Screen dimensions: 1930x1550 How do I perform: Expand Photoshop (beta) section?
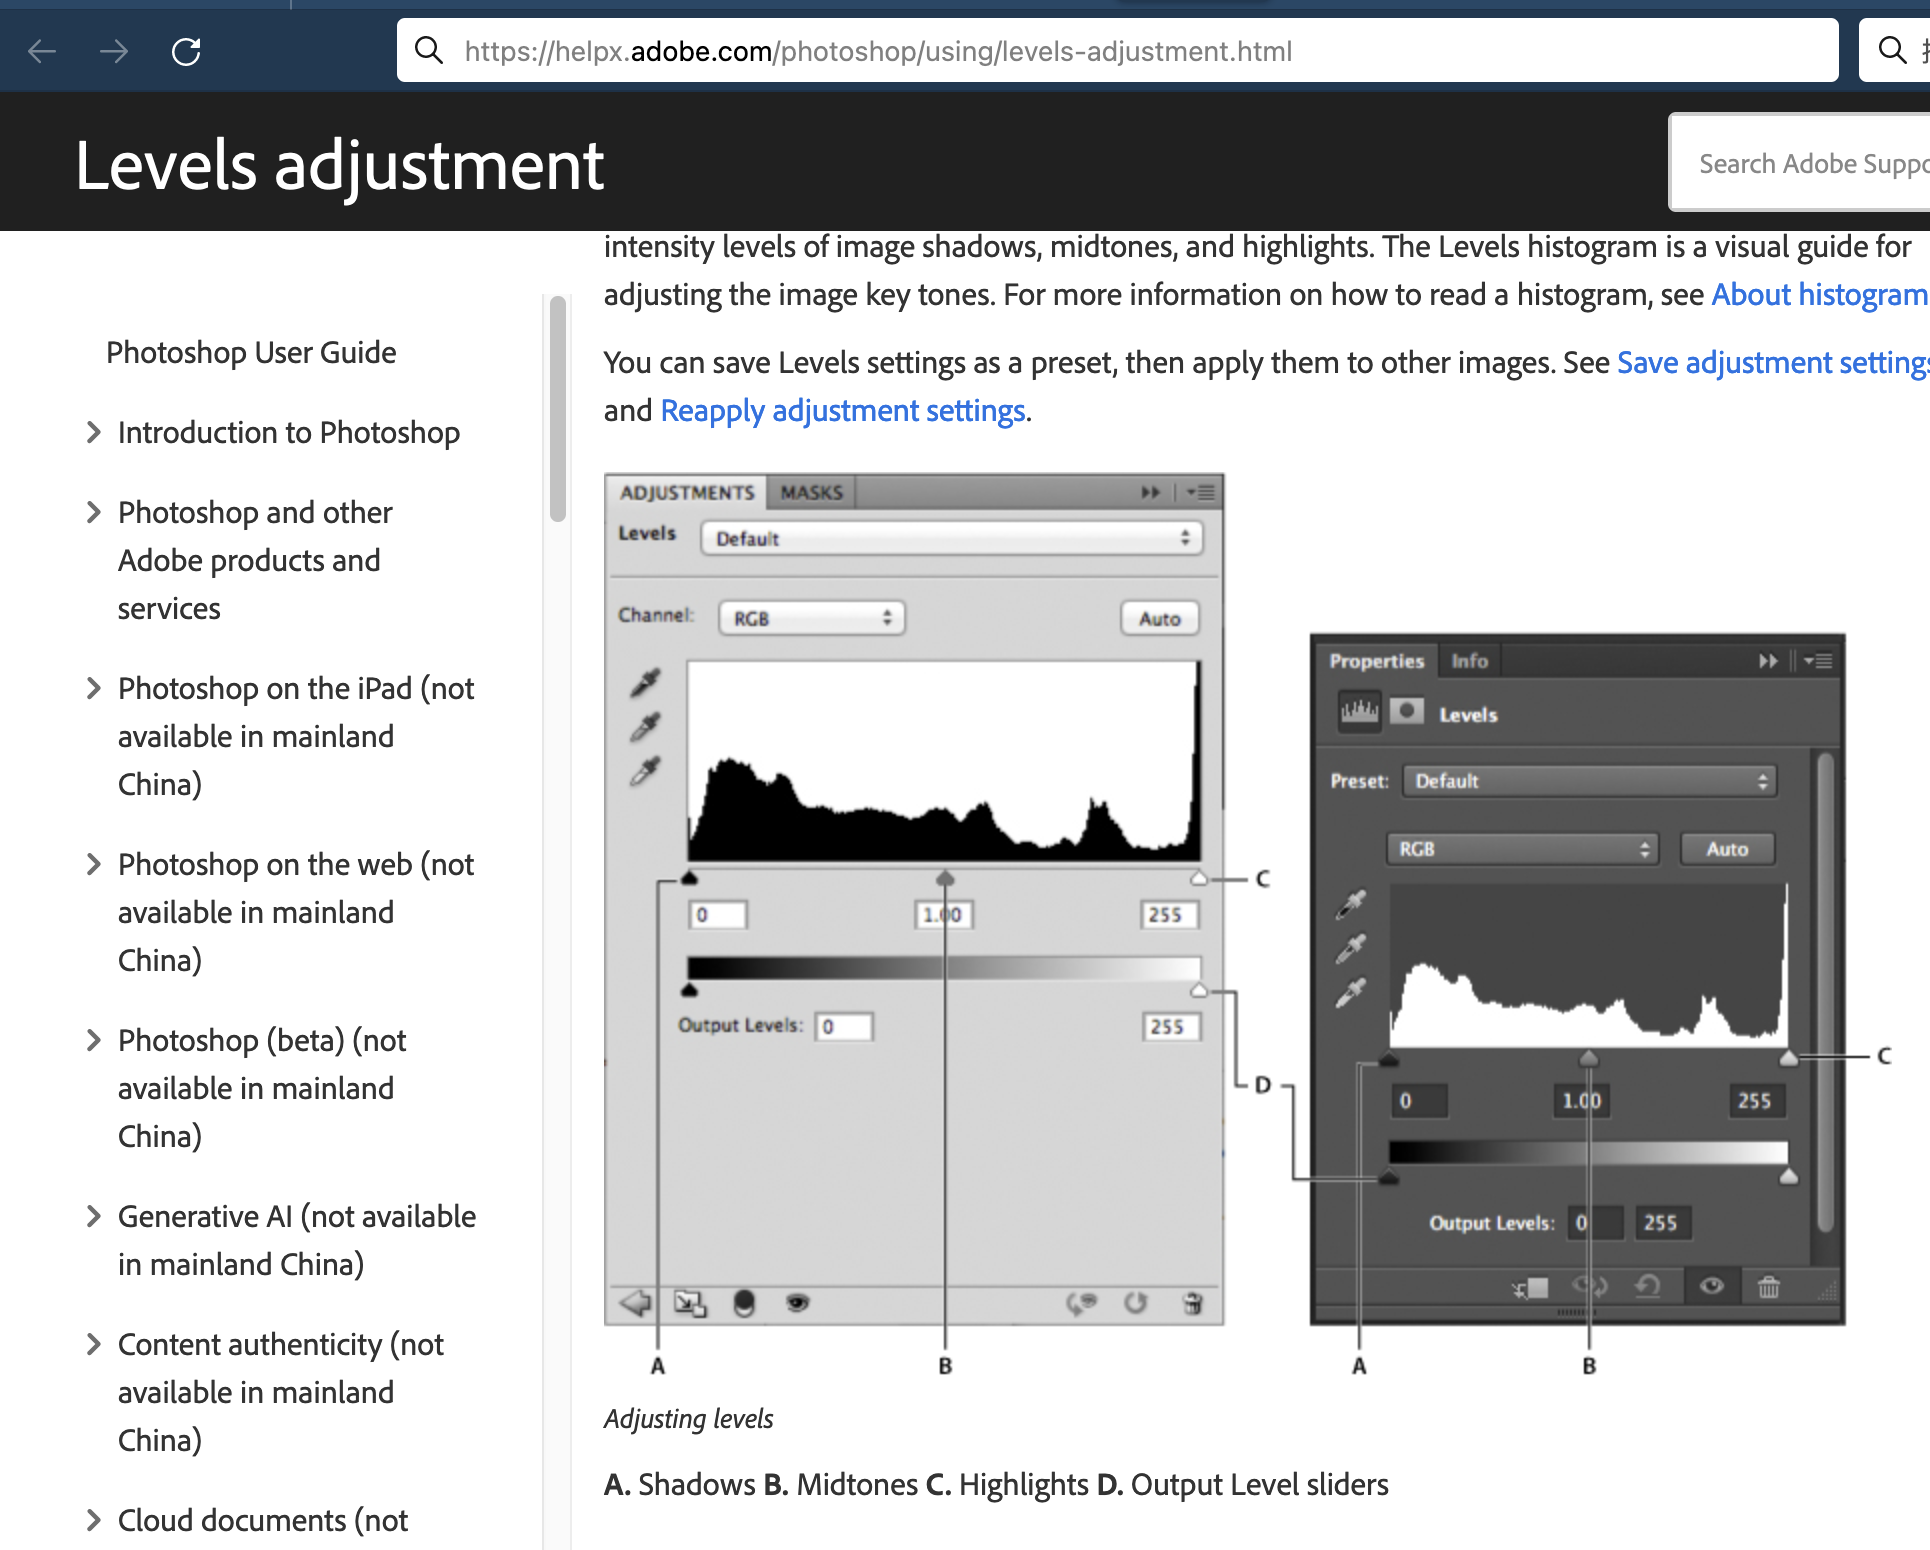94,1040
